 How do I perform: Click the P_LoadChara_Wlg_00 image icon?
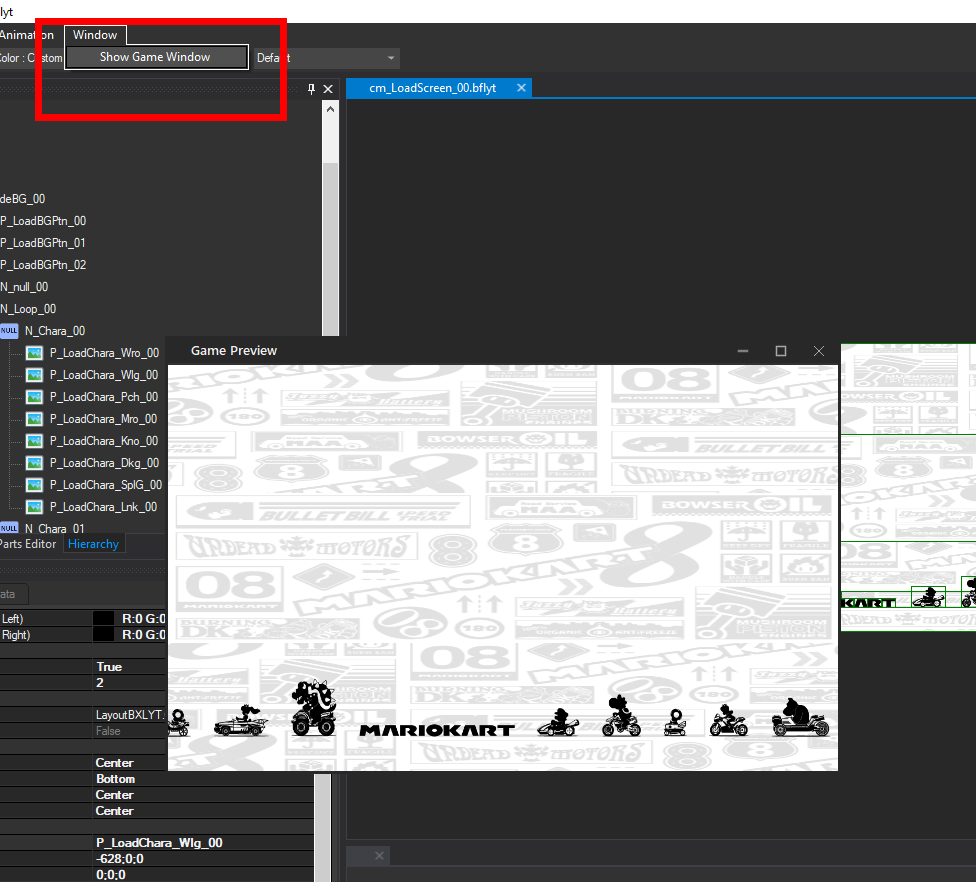[x=33, y=374]
